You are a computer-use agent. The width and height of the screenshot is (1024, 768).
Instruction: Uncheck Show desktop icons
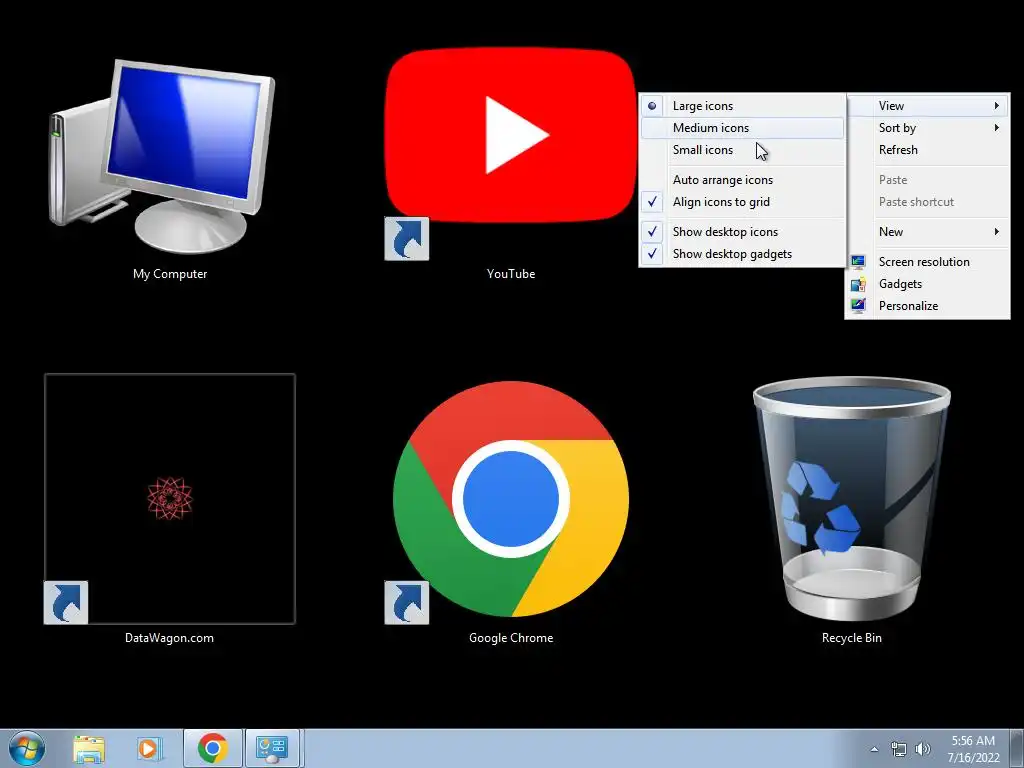[743, 232]
